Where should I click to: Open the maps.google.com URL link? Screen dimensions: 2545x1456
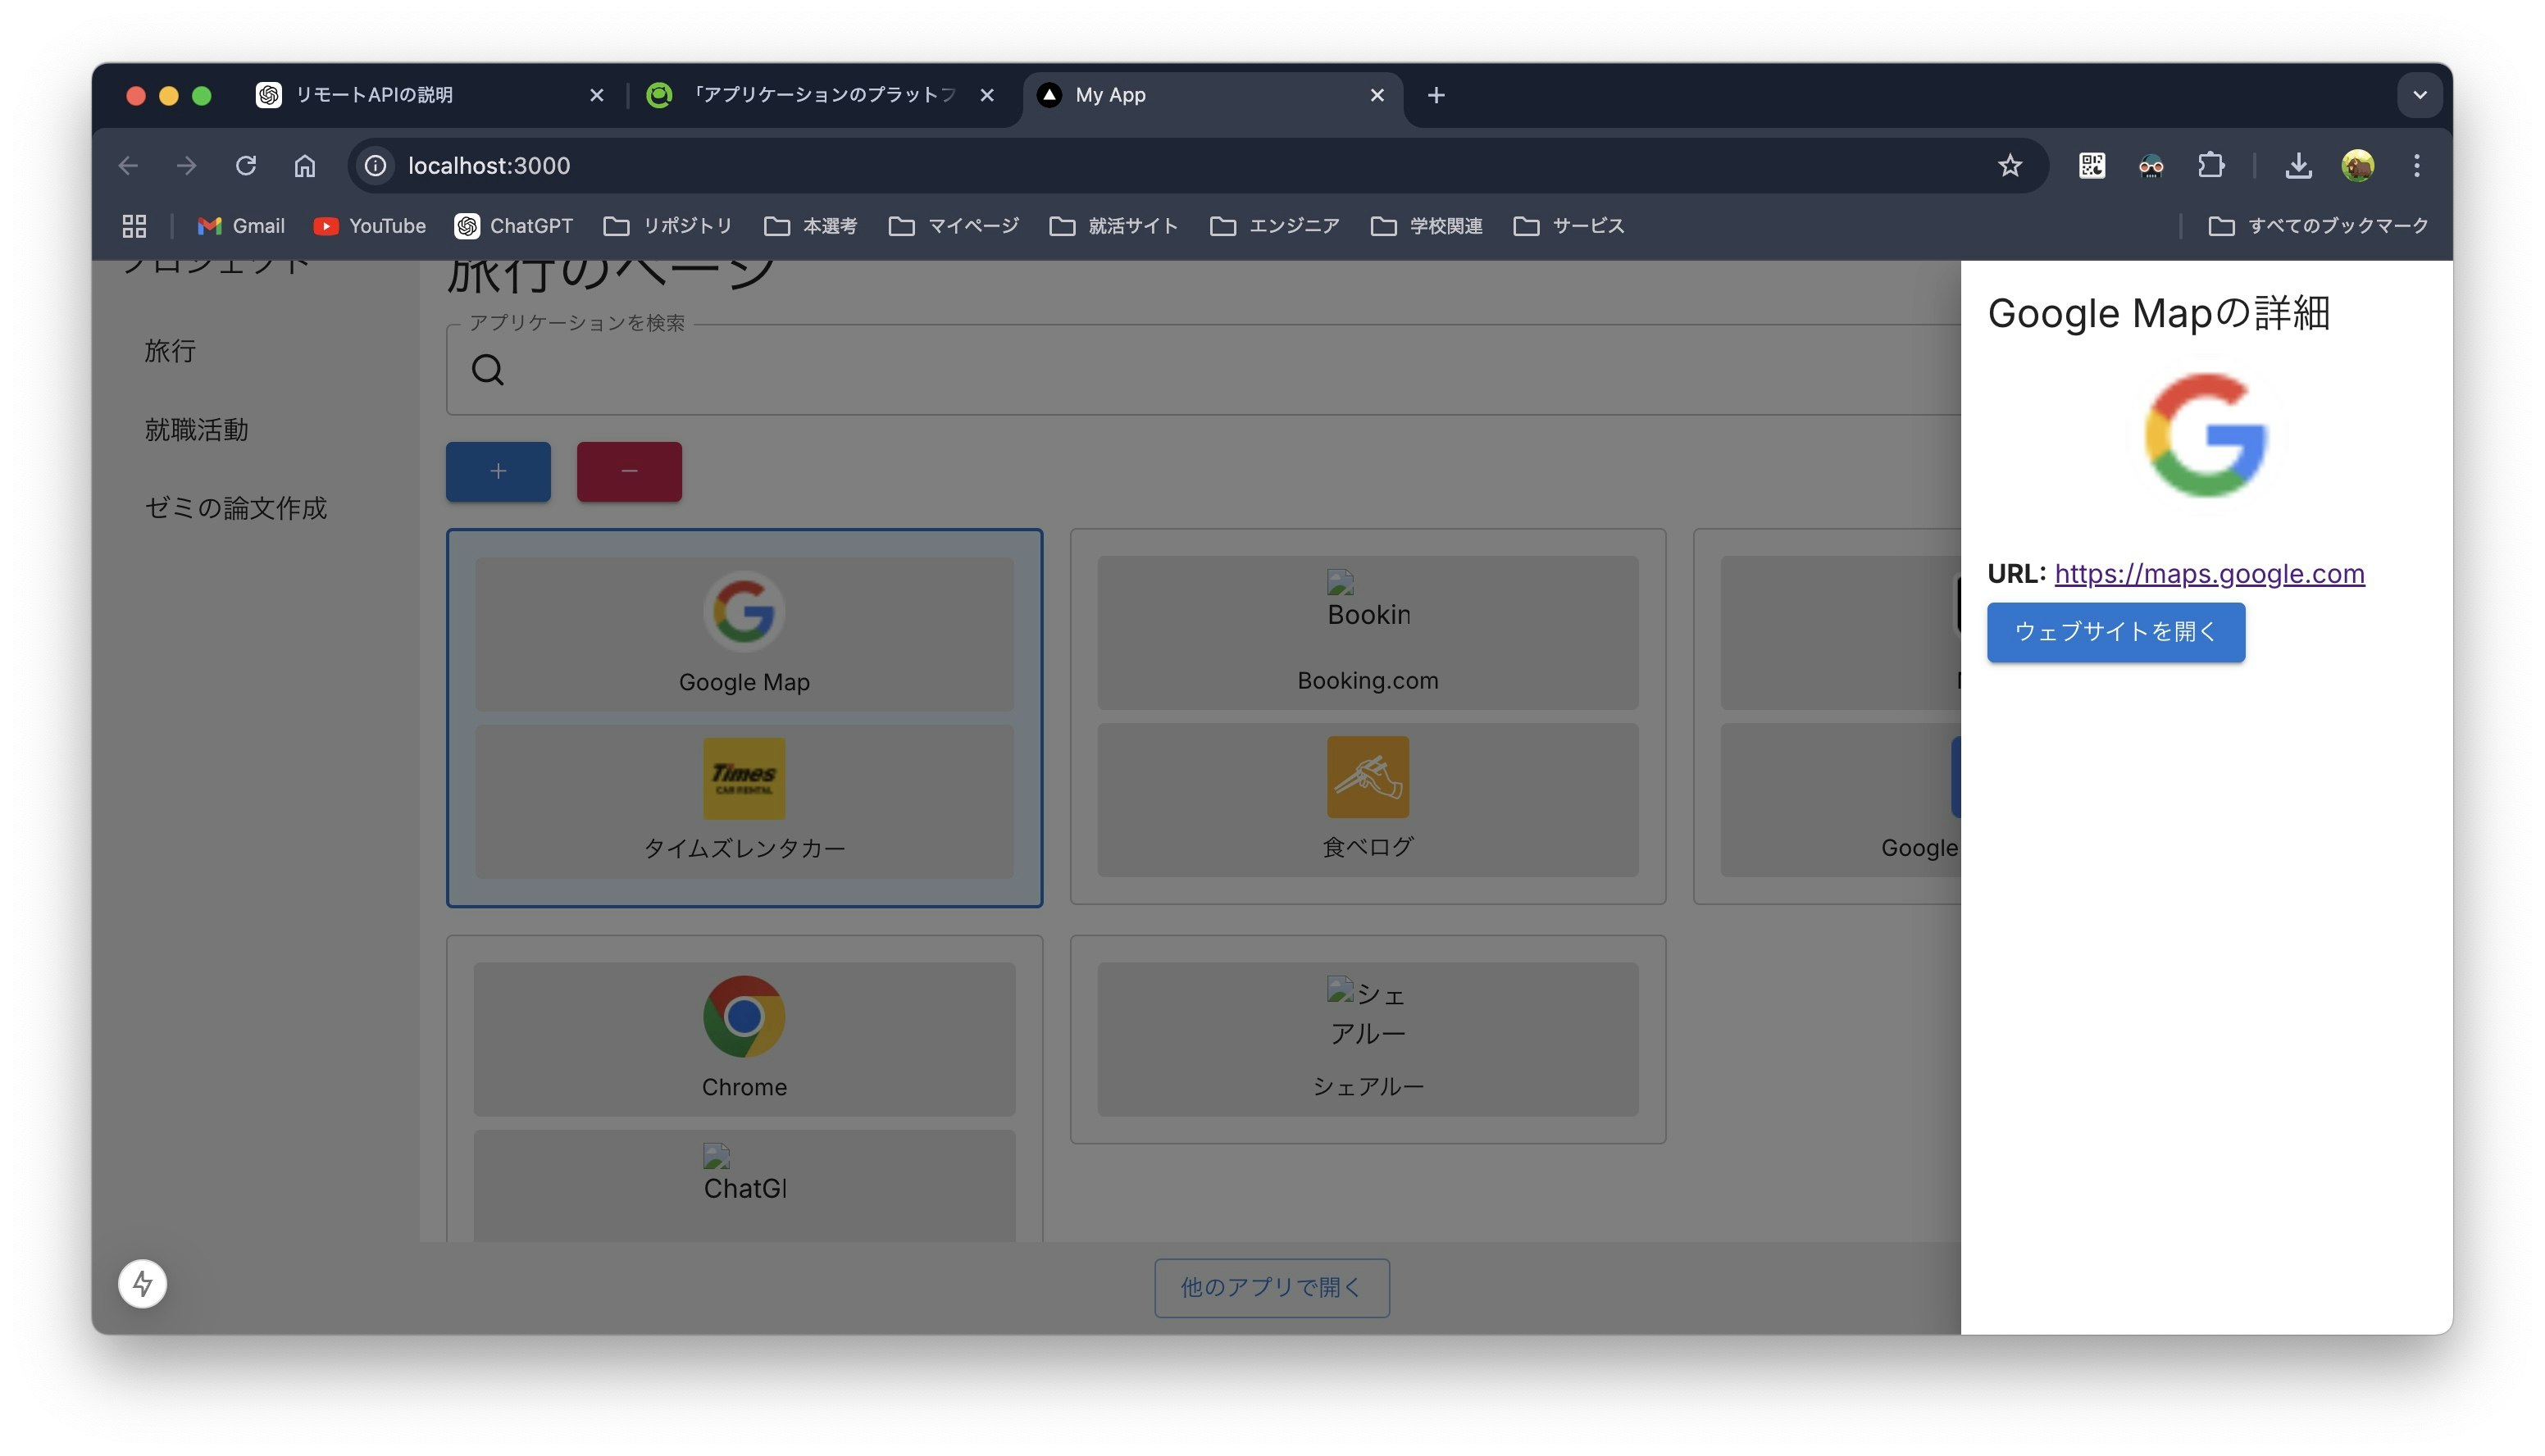(x=2208, y=573)
